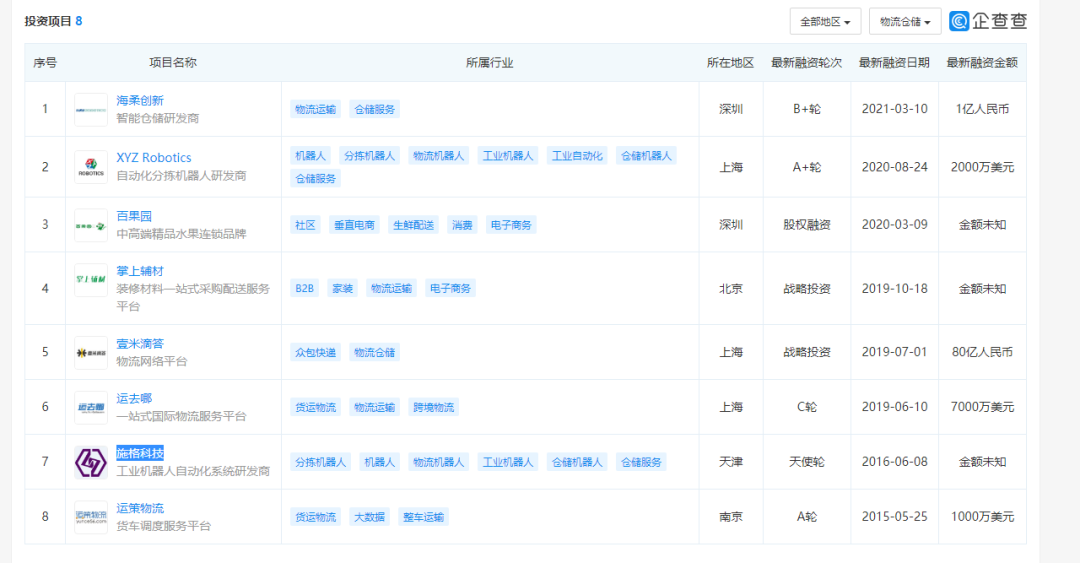Click 仓储服务 tag in XYZ Robotics row
Viewport: 1080px width, 563px height.
click(x=315, y=178)
